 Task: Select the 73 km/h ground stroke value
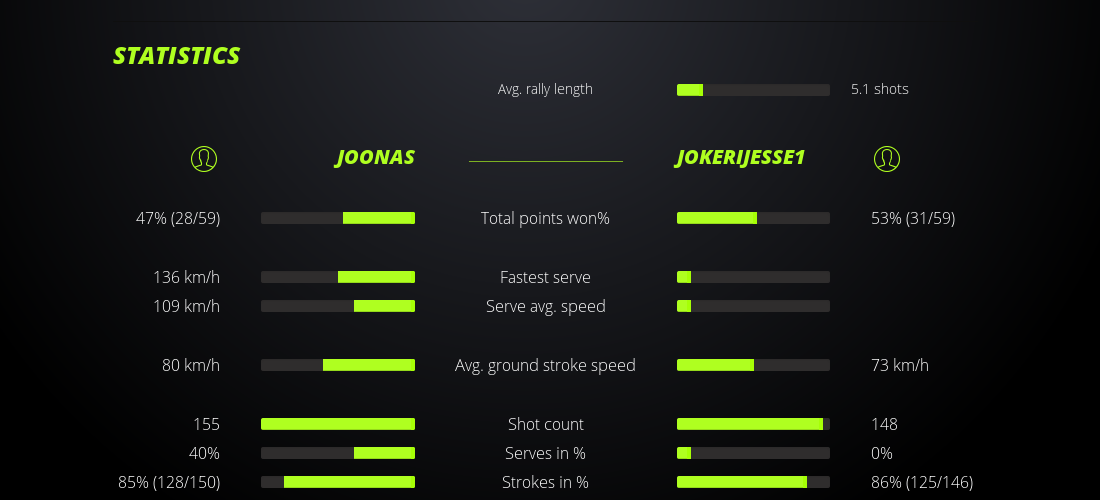(x=899, y=365)
